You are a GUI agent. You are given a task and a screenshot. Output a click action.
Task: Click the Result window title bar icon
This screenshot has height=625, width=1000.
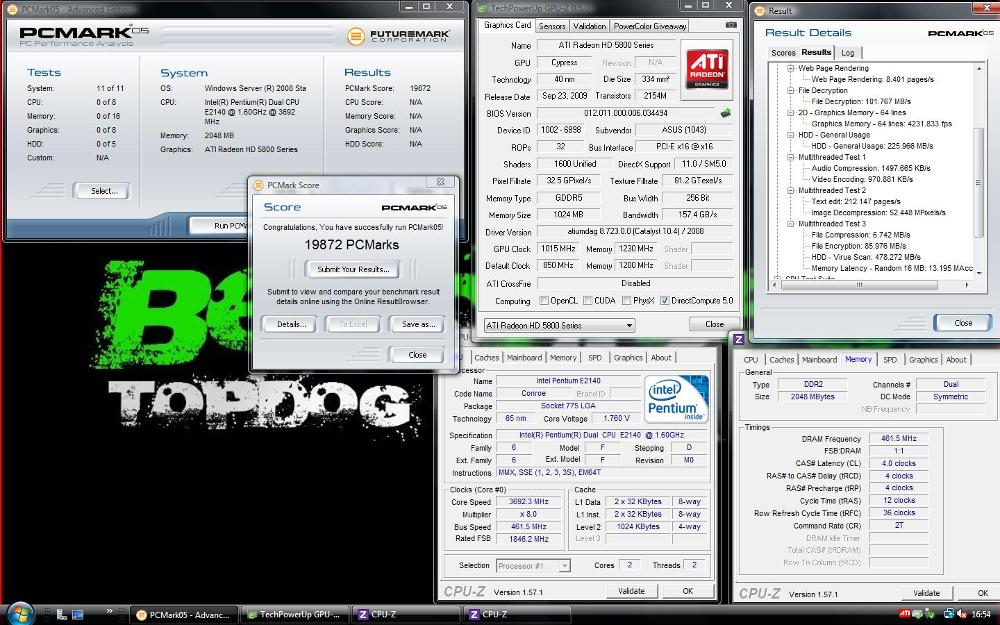760,10
